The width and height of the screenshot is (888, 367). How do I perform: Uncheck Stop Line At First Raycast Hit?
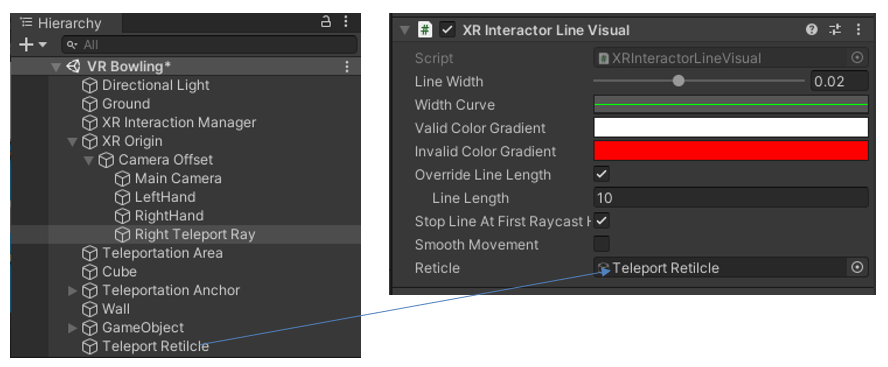(601, 220)
